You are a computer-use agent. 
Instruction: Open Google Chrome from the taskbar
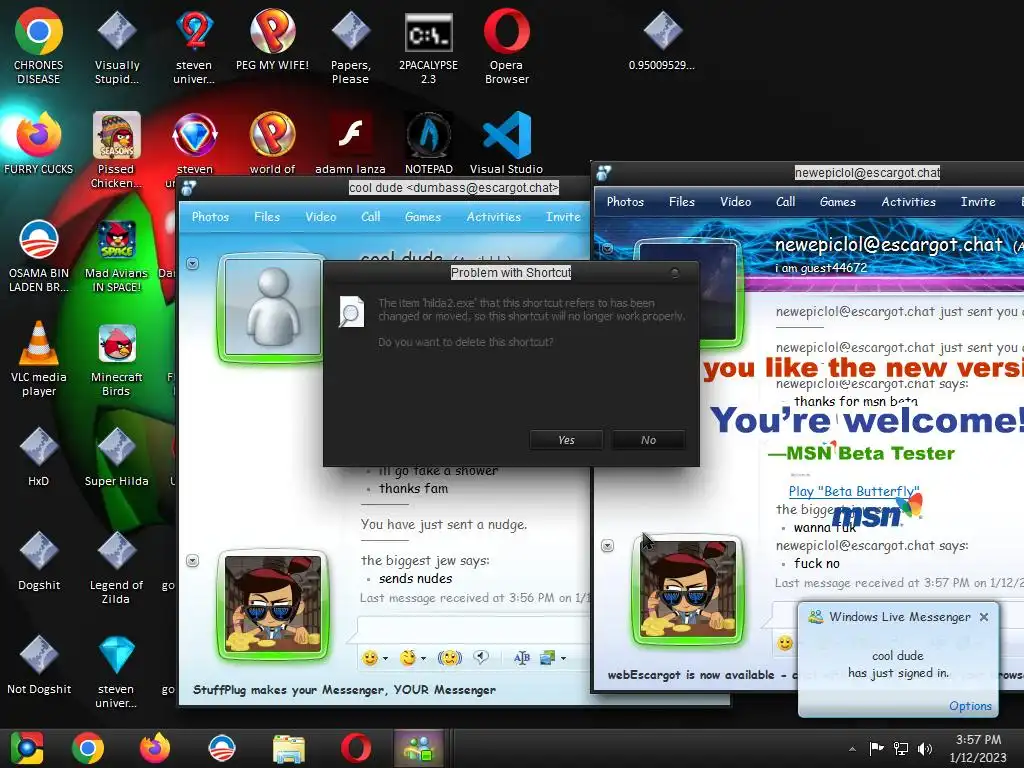88,748
